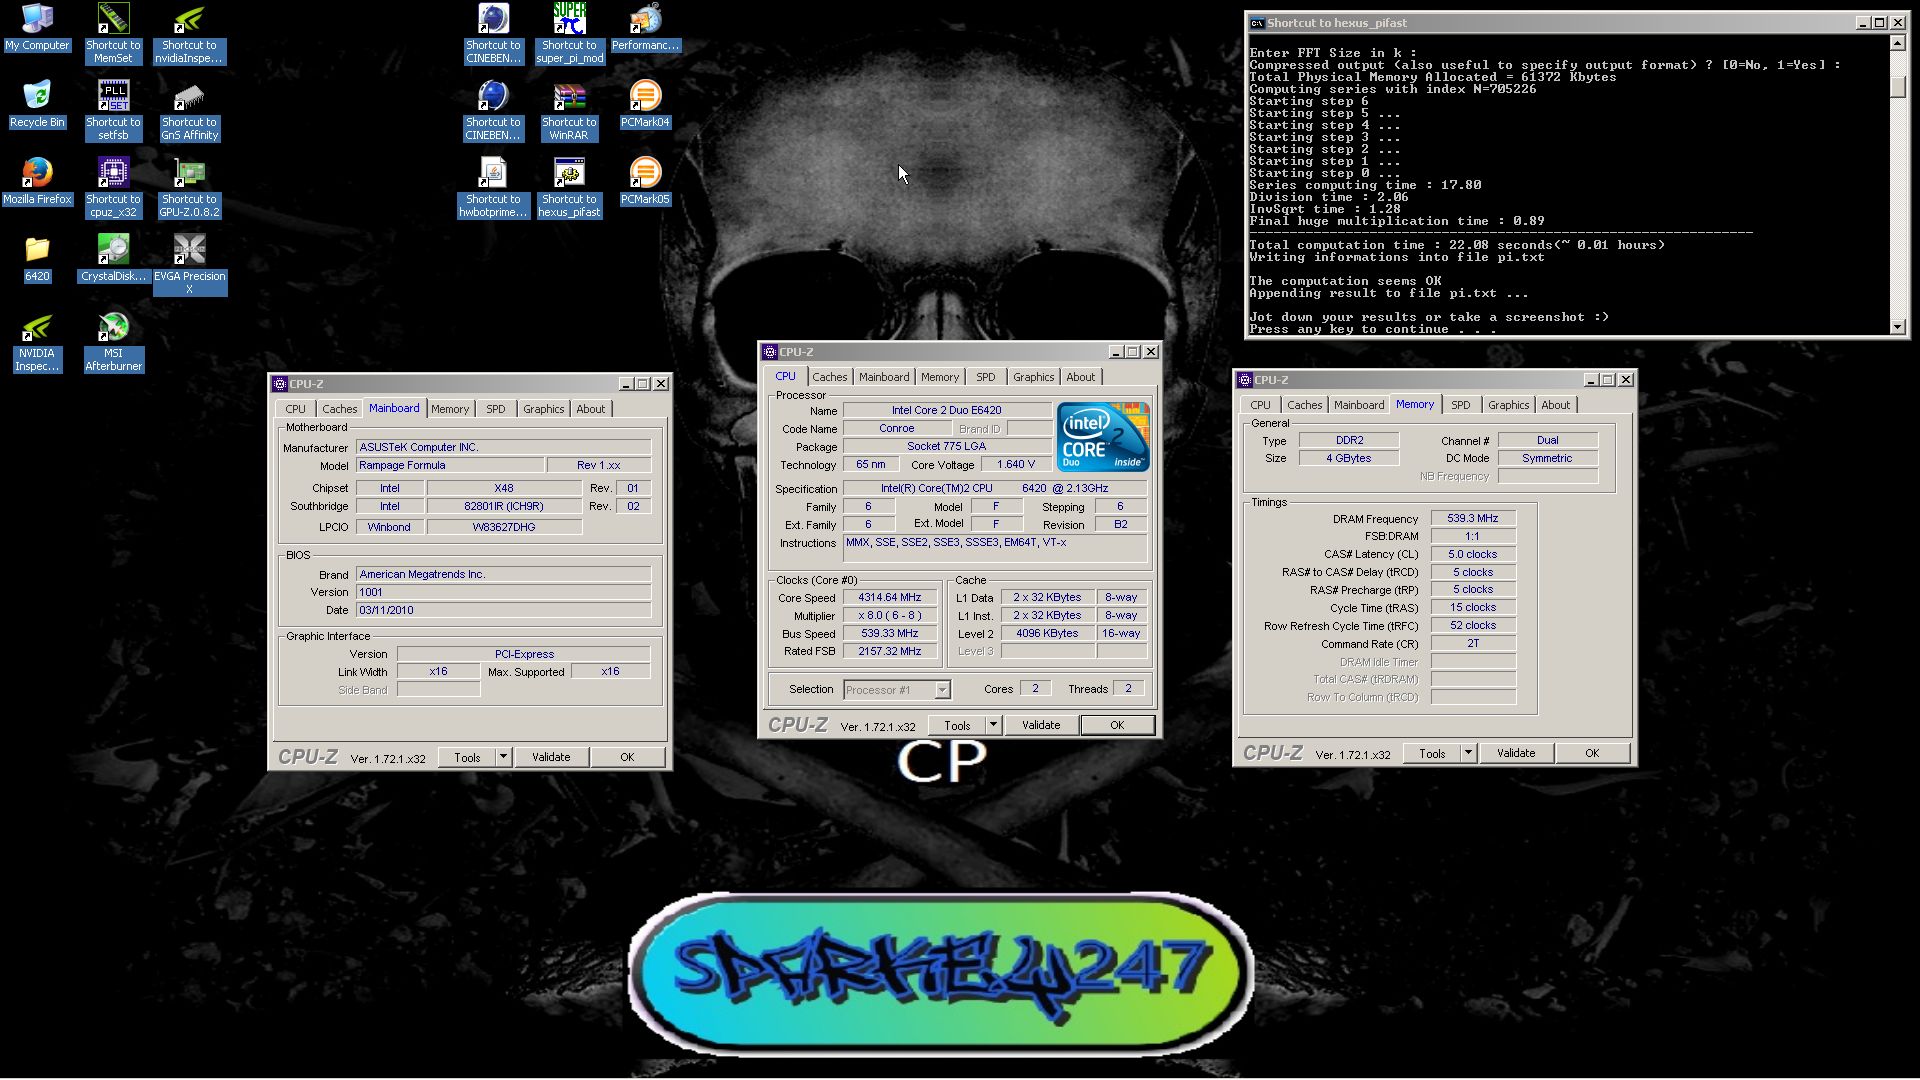Click the hexus_pifast console scrollbar up arrow
The height and width of the screenshot is (1080, 1920).
pyautogui.click(x=1898, y=43)
